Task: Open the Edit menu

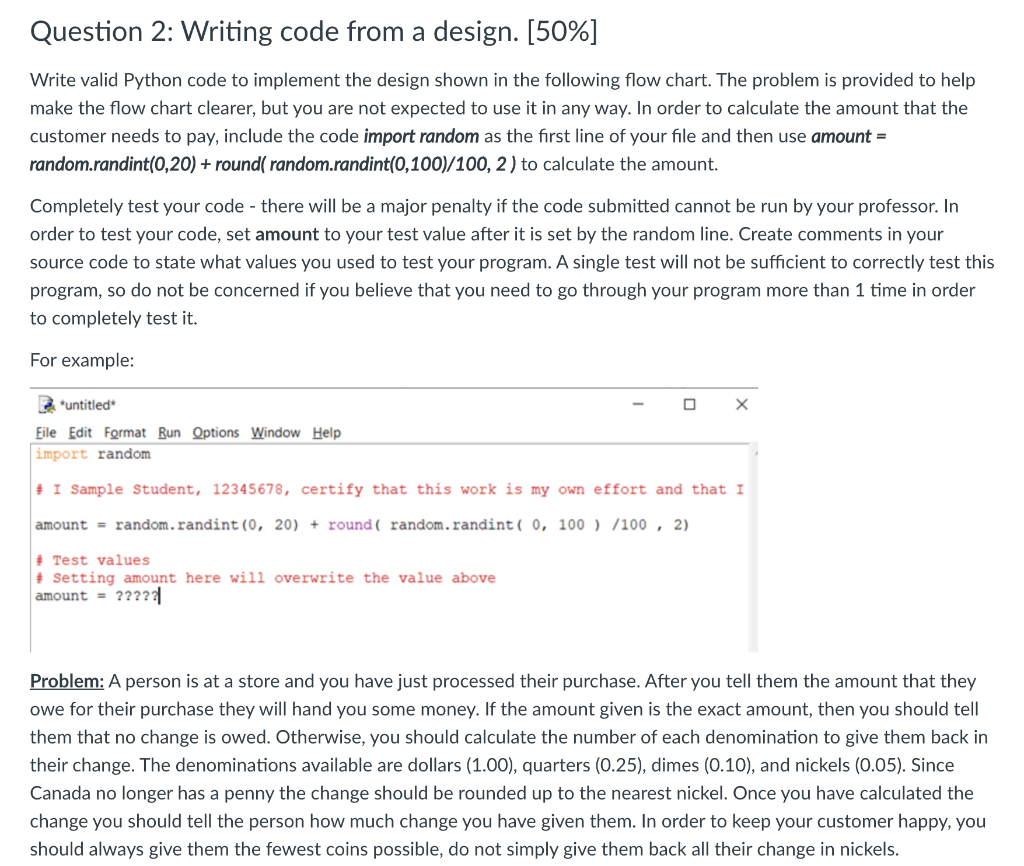Action: pyautogui.click(x=80, y=432)
